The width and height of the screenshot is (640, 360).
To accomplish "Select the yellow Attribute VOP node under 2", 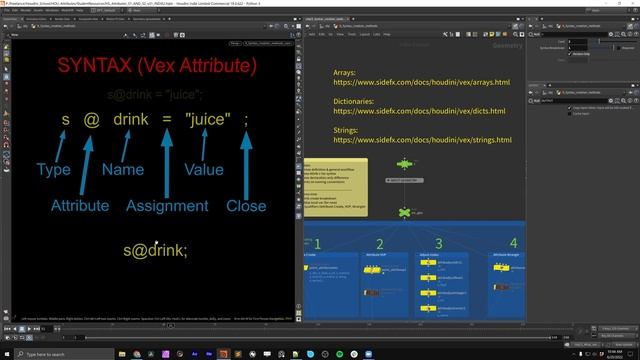I will coord(372,269).
